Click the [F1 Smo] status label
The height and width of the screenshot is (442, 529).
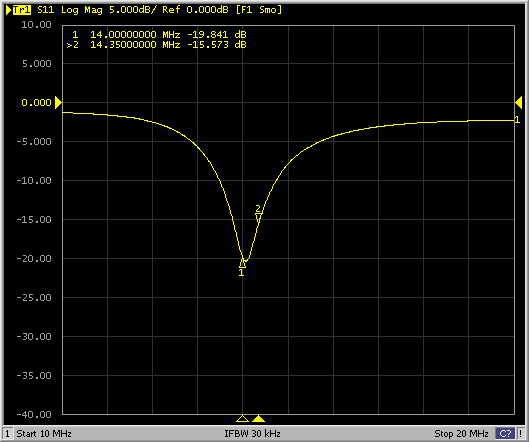click(x=259, y=10)
